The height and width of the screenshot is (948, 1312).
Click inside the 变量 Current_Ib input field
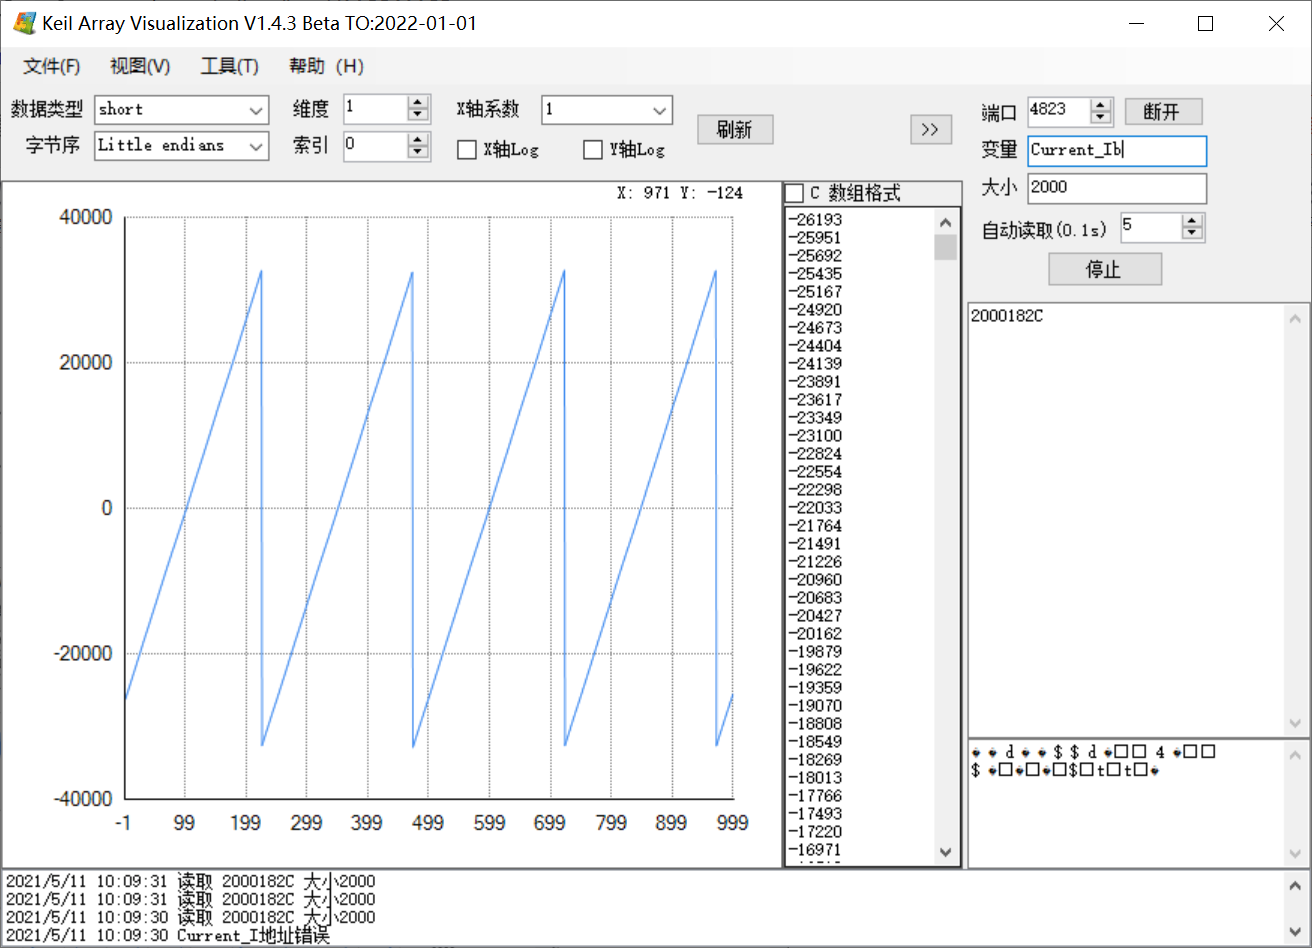click(1117, 150)
